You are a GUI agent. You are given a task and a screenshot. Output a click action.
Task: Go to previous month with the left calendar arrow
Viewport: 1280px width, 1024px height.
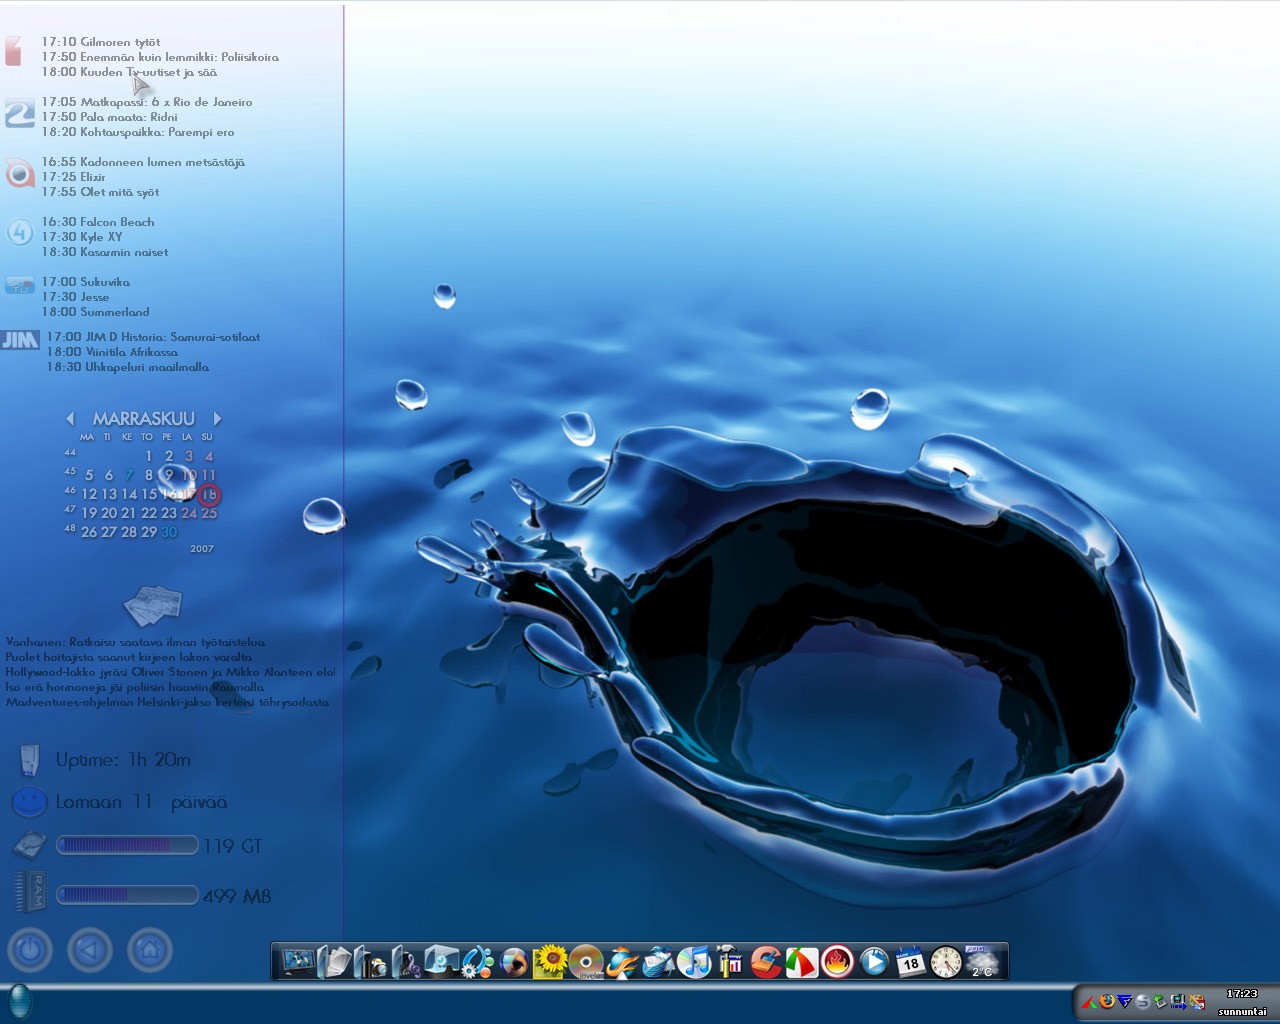pos(70,419)
